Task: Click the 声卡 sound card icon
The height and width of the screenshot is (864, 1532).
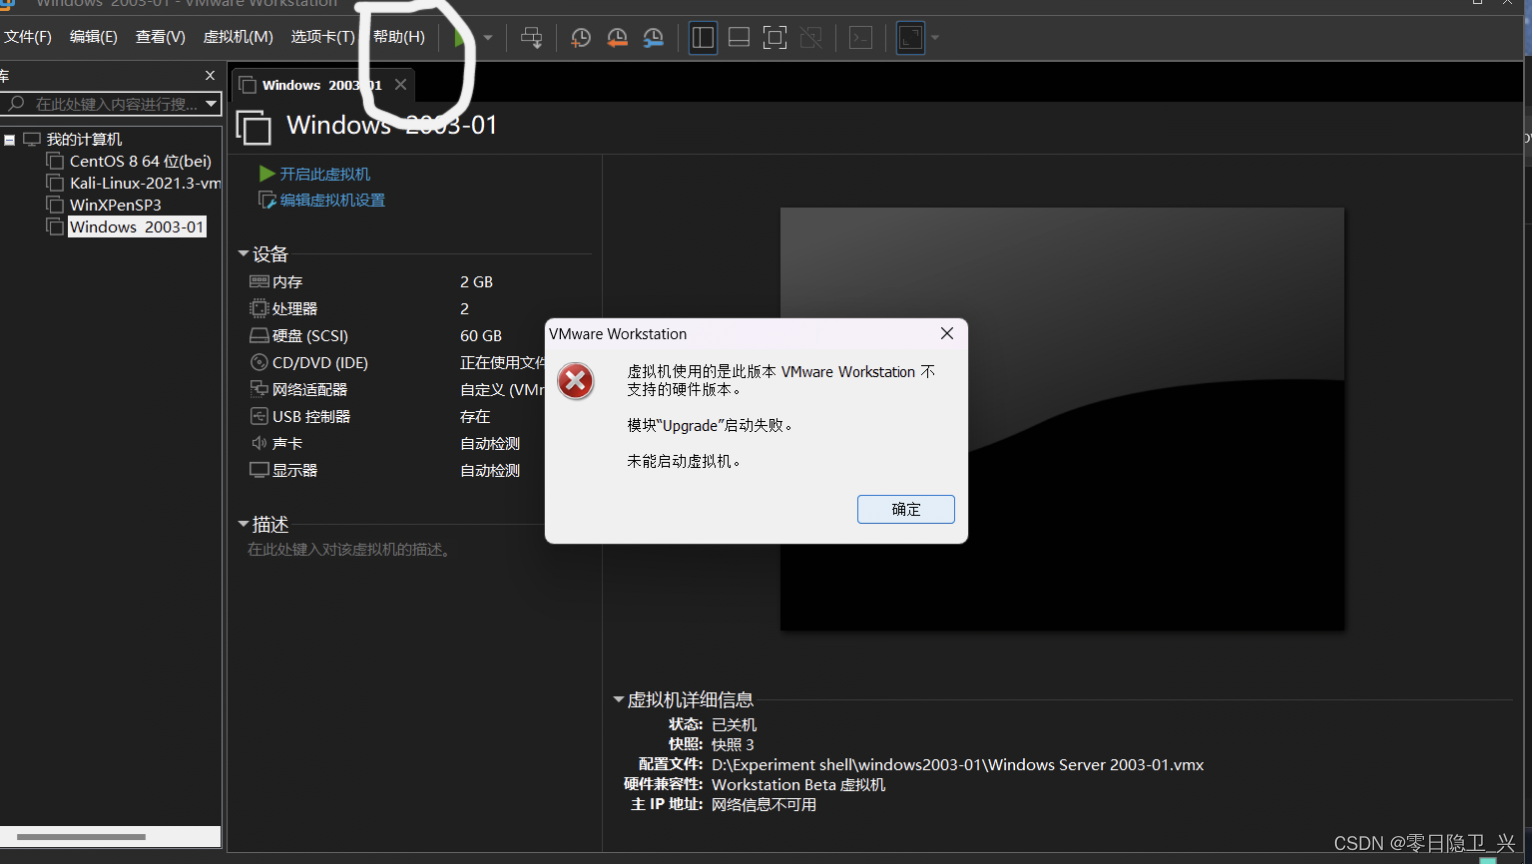Action: 259,443
